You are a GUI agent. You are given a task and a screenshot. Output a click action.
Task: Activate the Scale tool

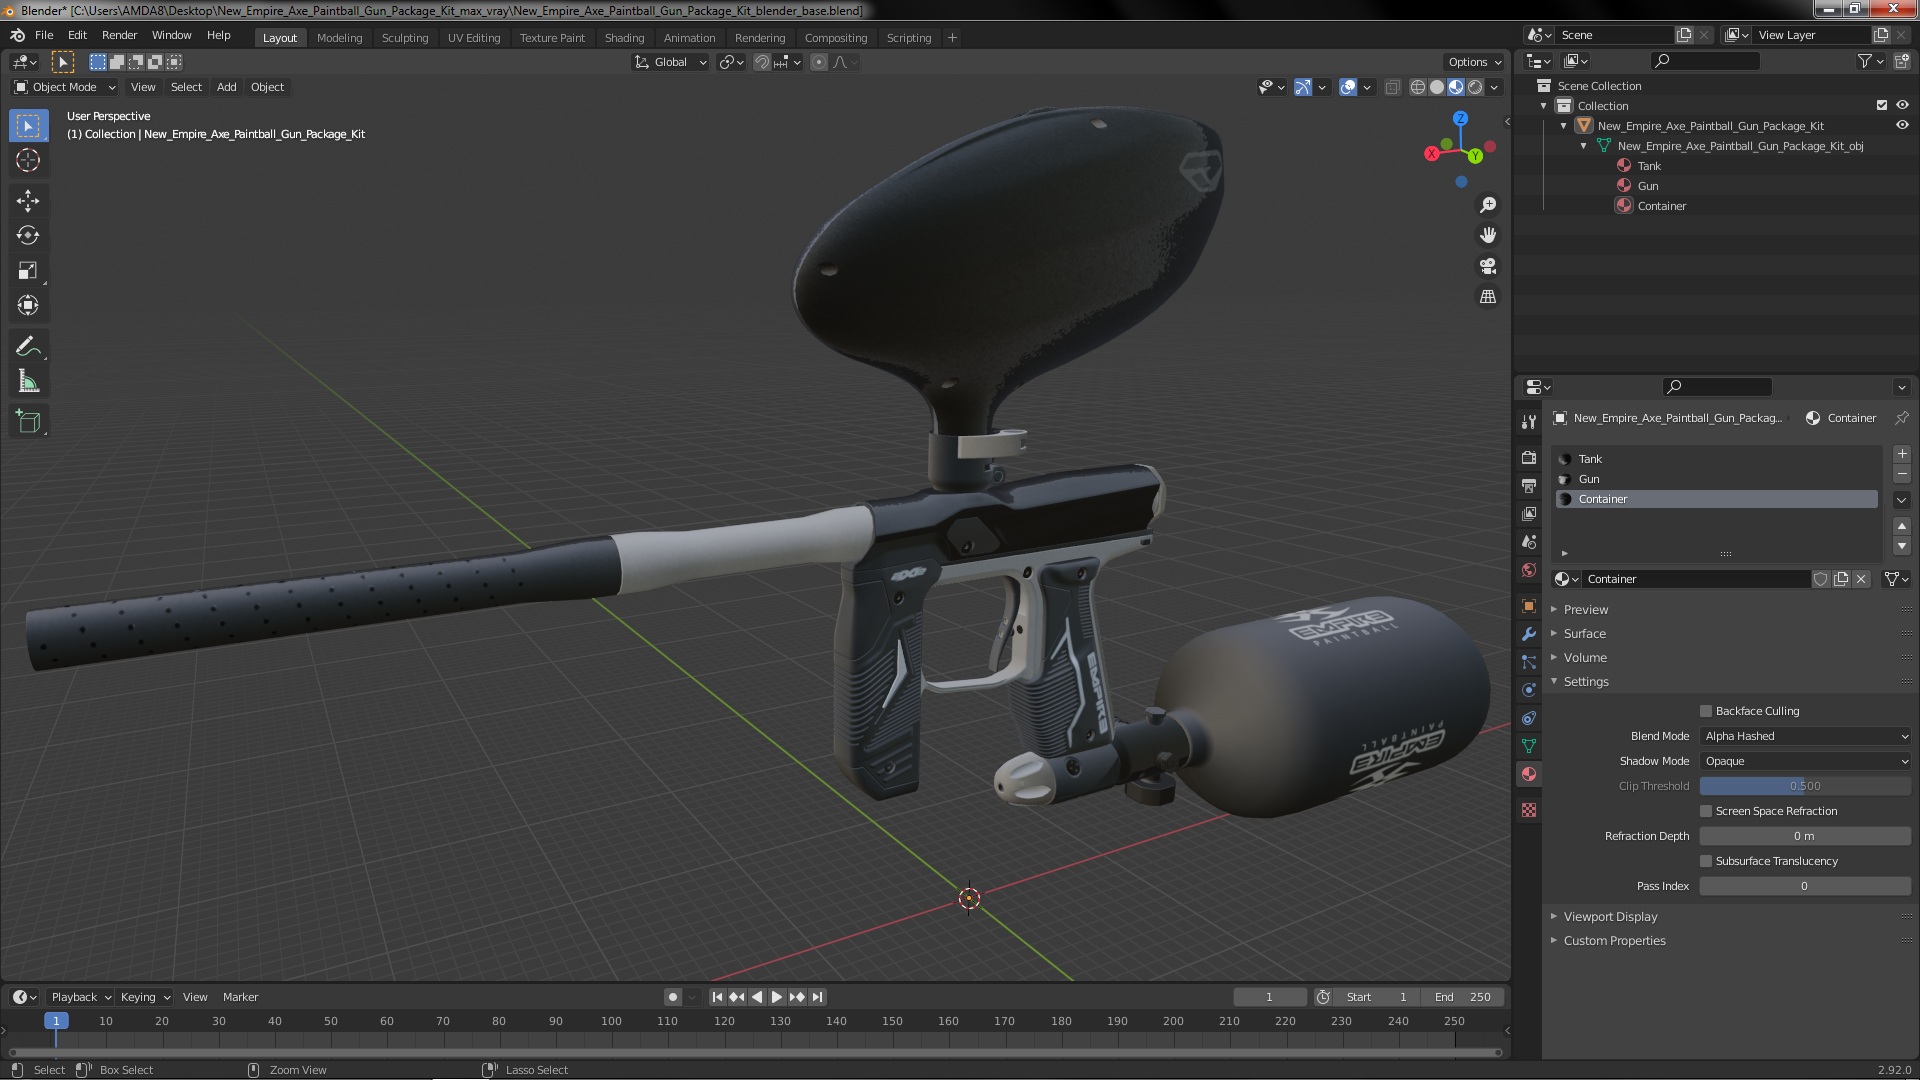coord(28,271)
